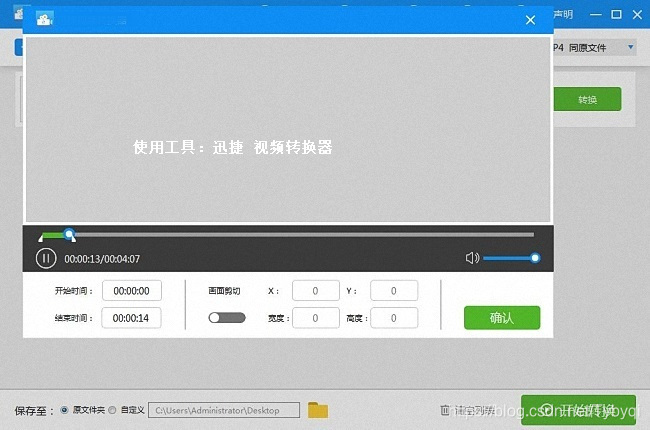Screen dimensions: 650x430
Task: Close the video clip dialog
Action: click(x=530, y=20)
